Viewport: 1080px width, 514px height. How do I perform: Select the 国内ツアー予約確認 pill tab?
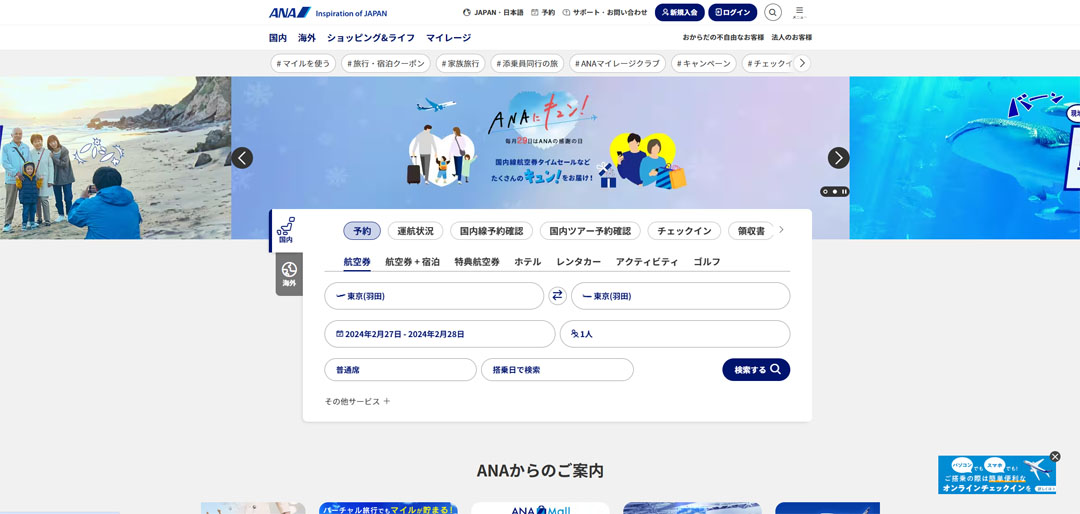pyautogui.click(x=590, y=231)
